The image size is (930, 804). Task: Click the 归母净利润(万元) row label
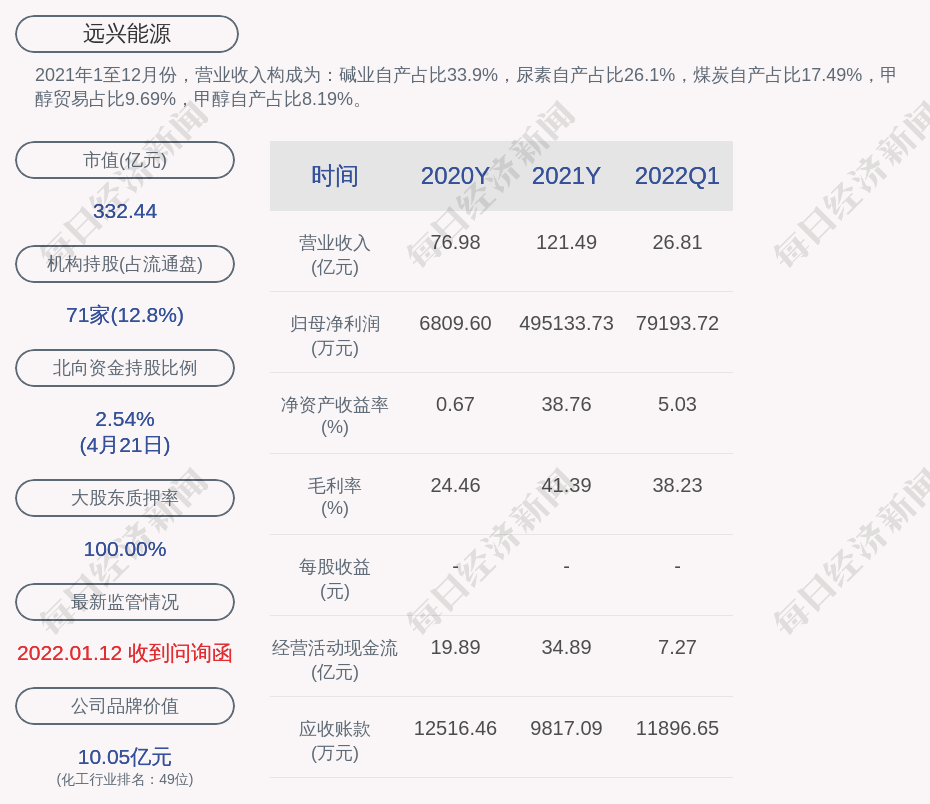click(335, 336)
